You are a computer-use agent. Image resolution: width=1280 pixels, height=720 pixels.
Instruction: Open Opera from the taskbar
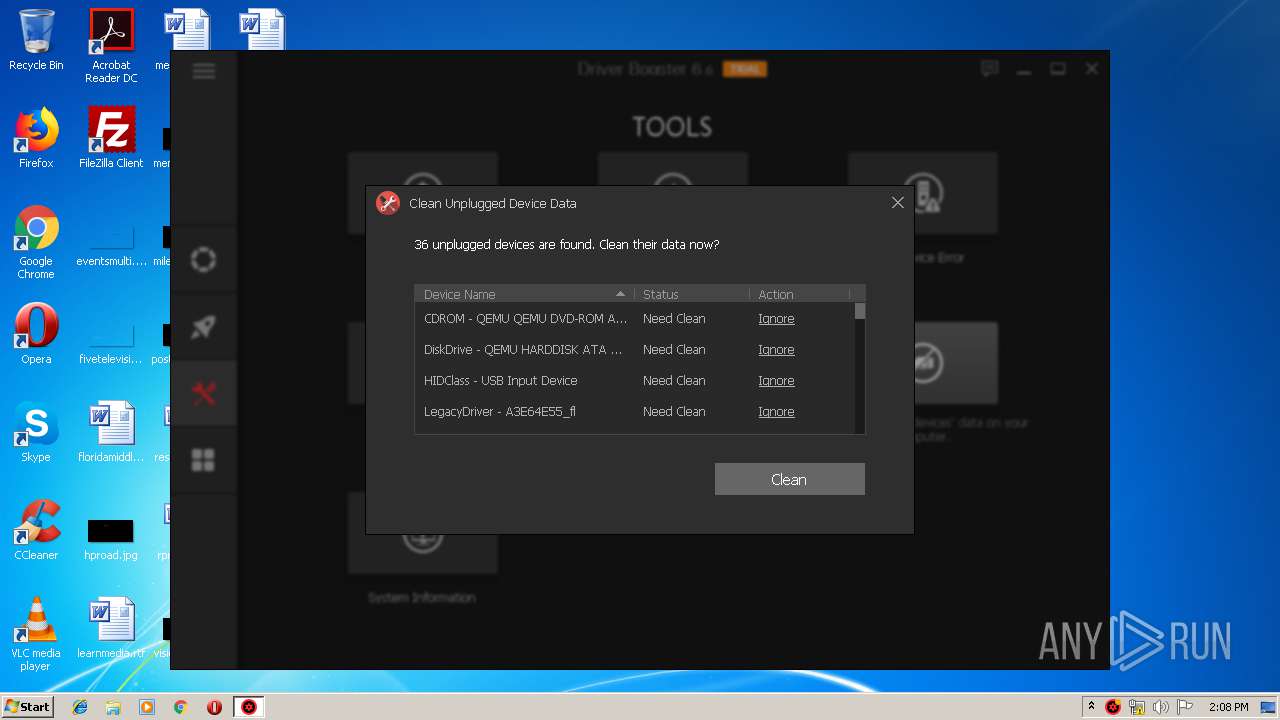214,707
